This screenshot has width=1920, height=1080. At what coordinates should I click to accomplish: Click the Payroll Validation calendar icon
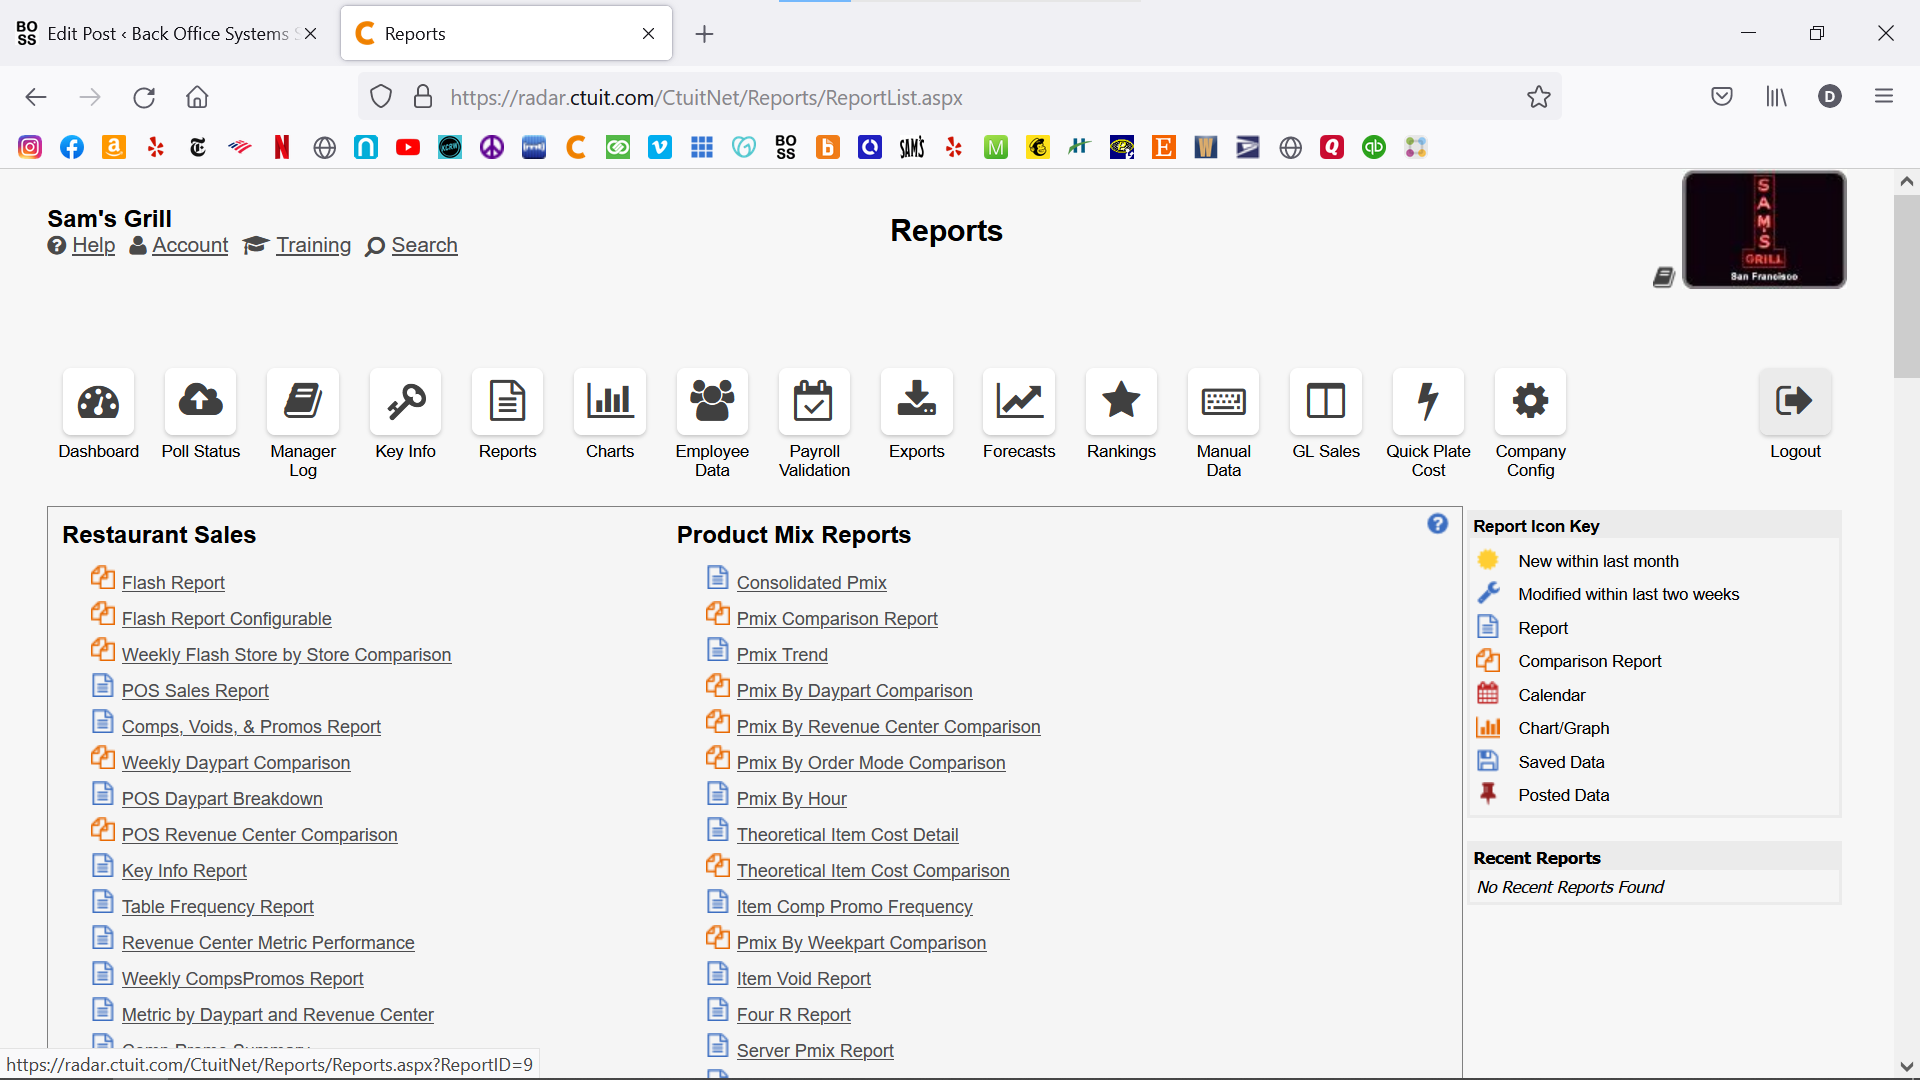click(x=814, y=402)
